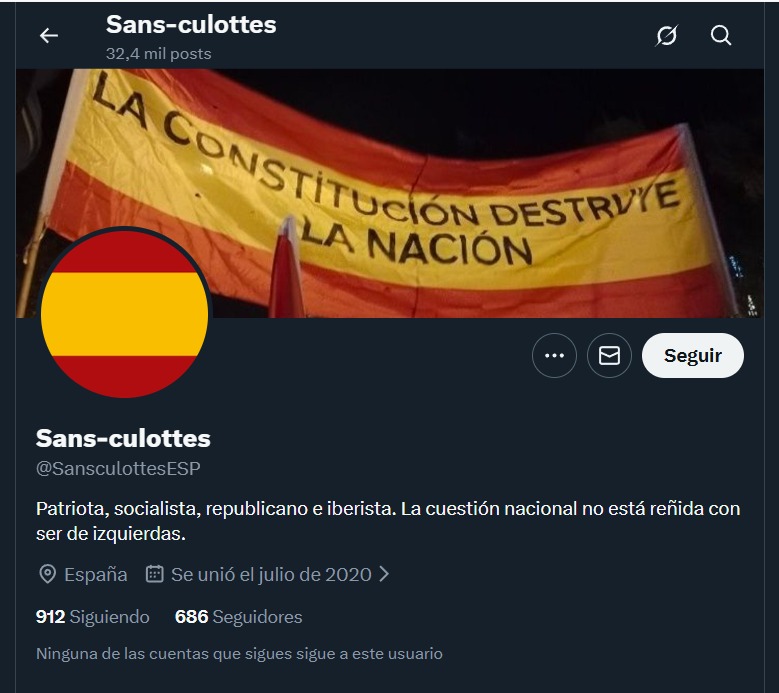Follow the account with Seguir button
This screenshot has height=693, width=779.
pyautogui.click(x=693, y=355)
